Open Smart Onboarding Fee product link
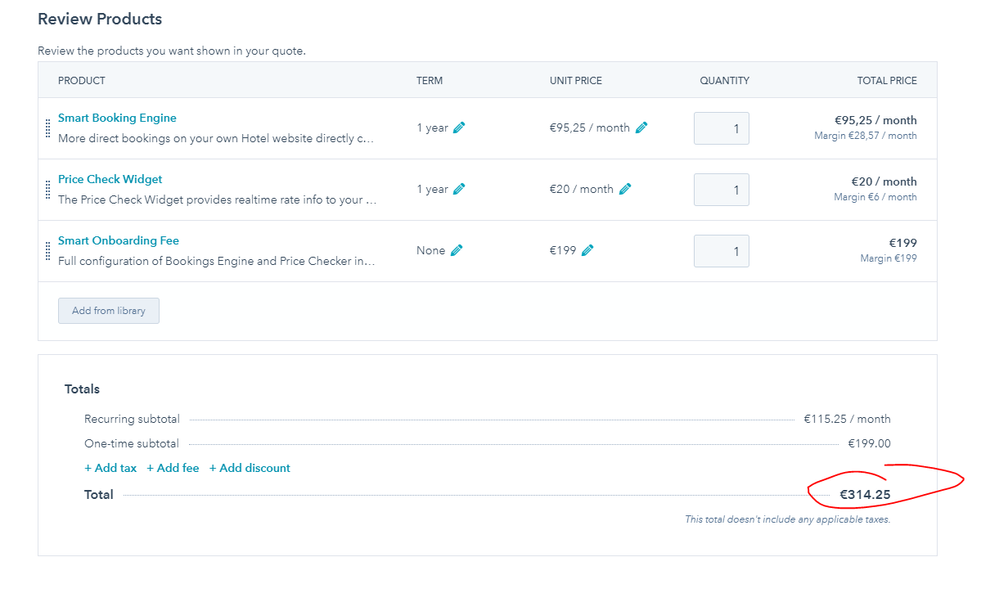This screenshot has width=999, height=597. coord(119,240)
